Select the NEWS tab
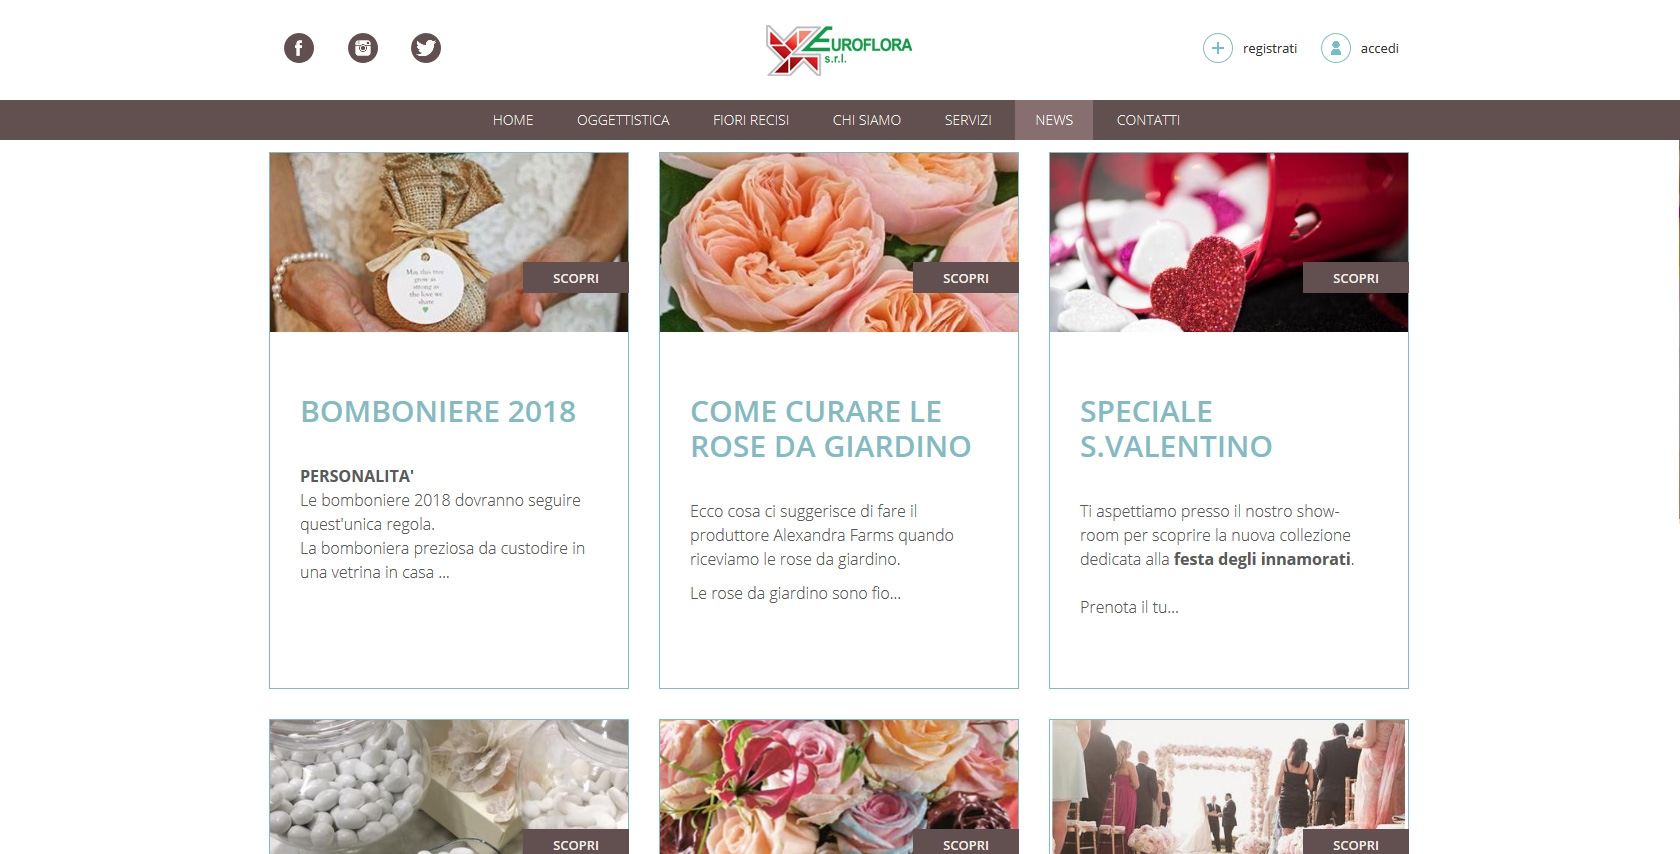 click(1054, 120)
